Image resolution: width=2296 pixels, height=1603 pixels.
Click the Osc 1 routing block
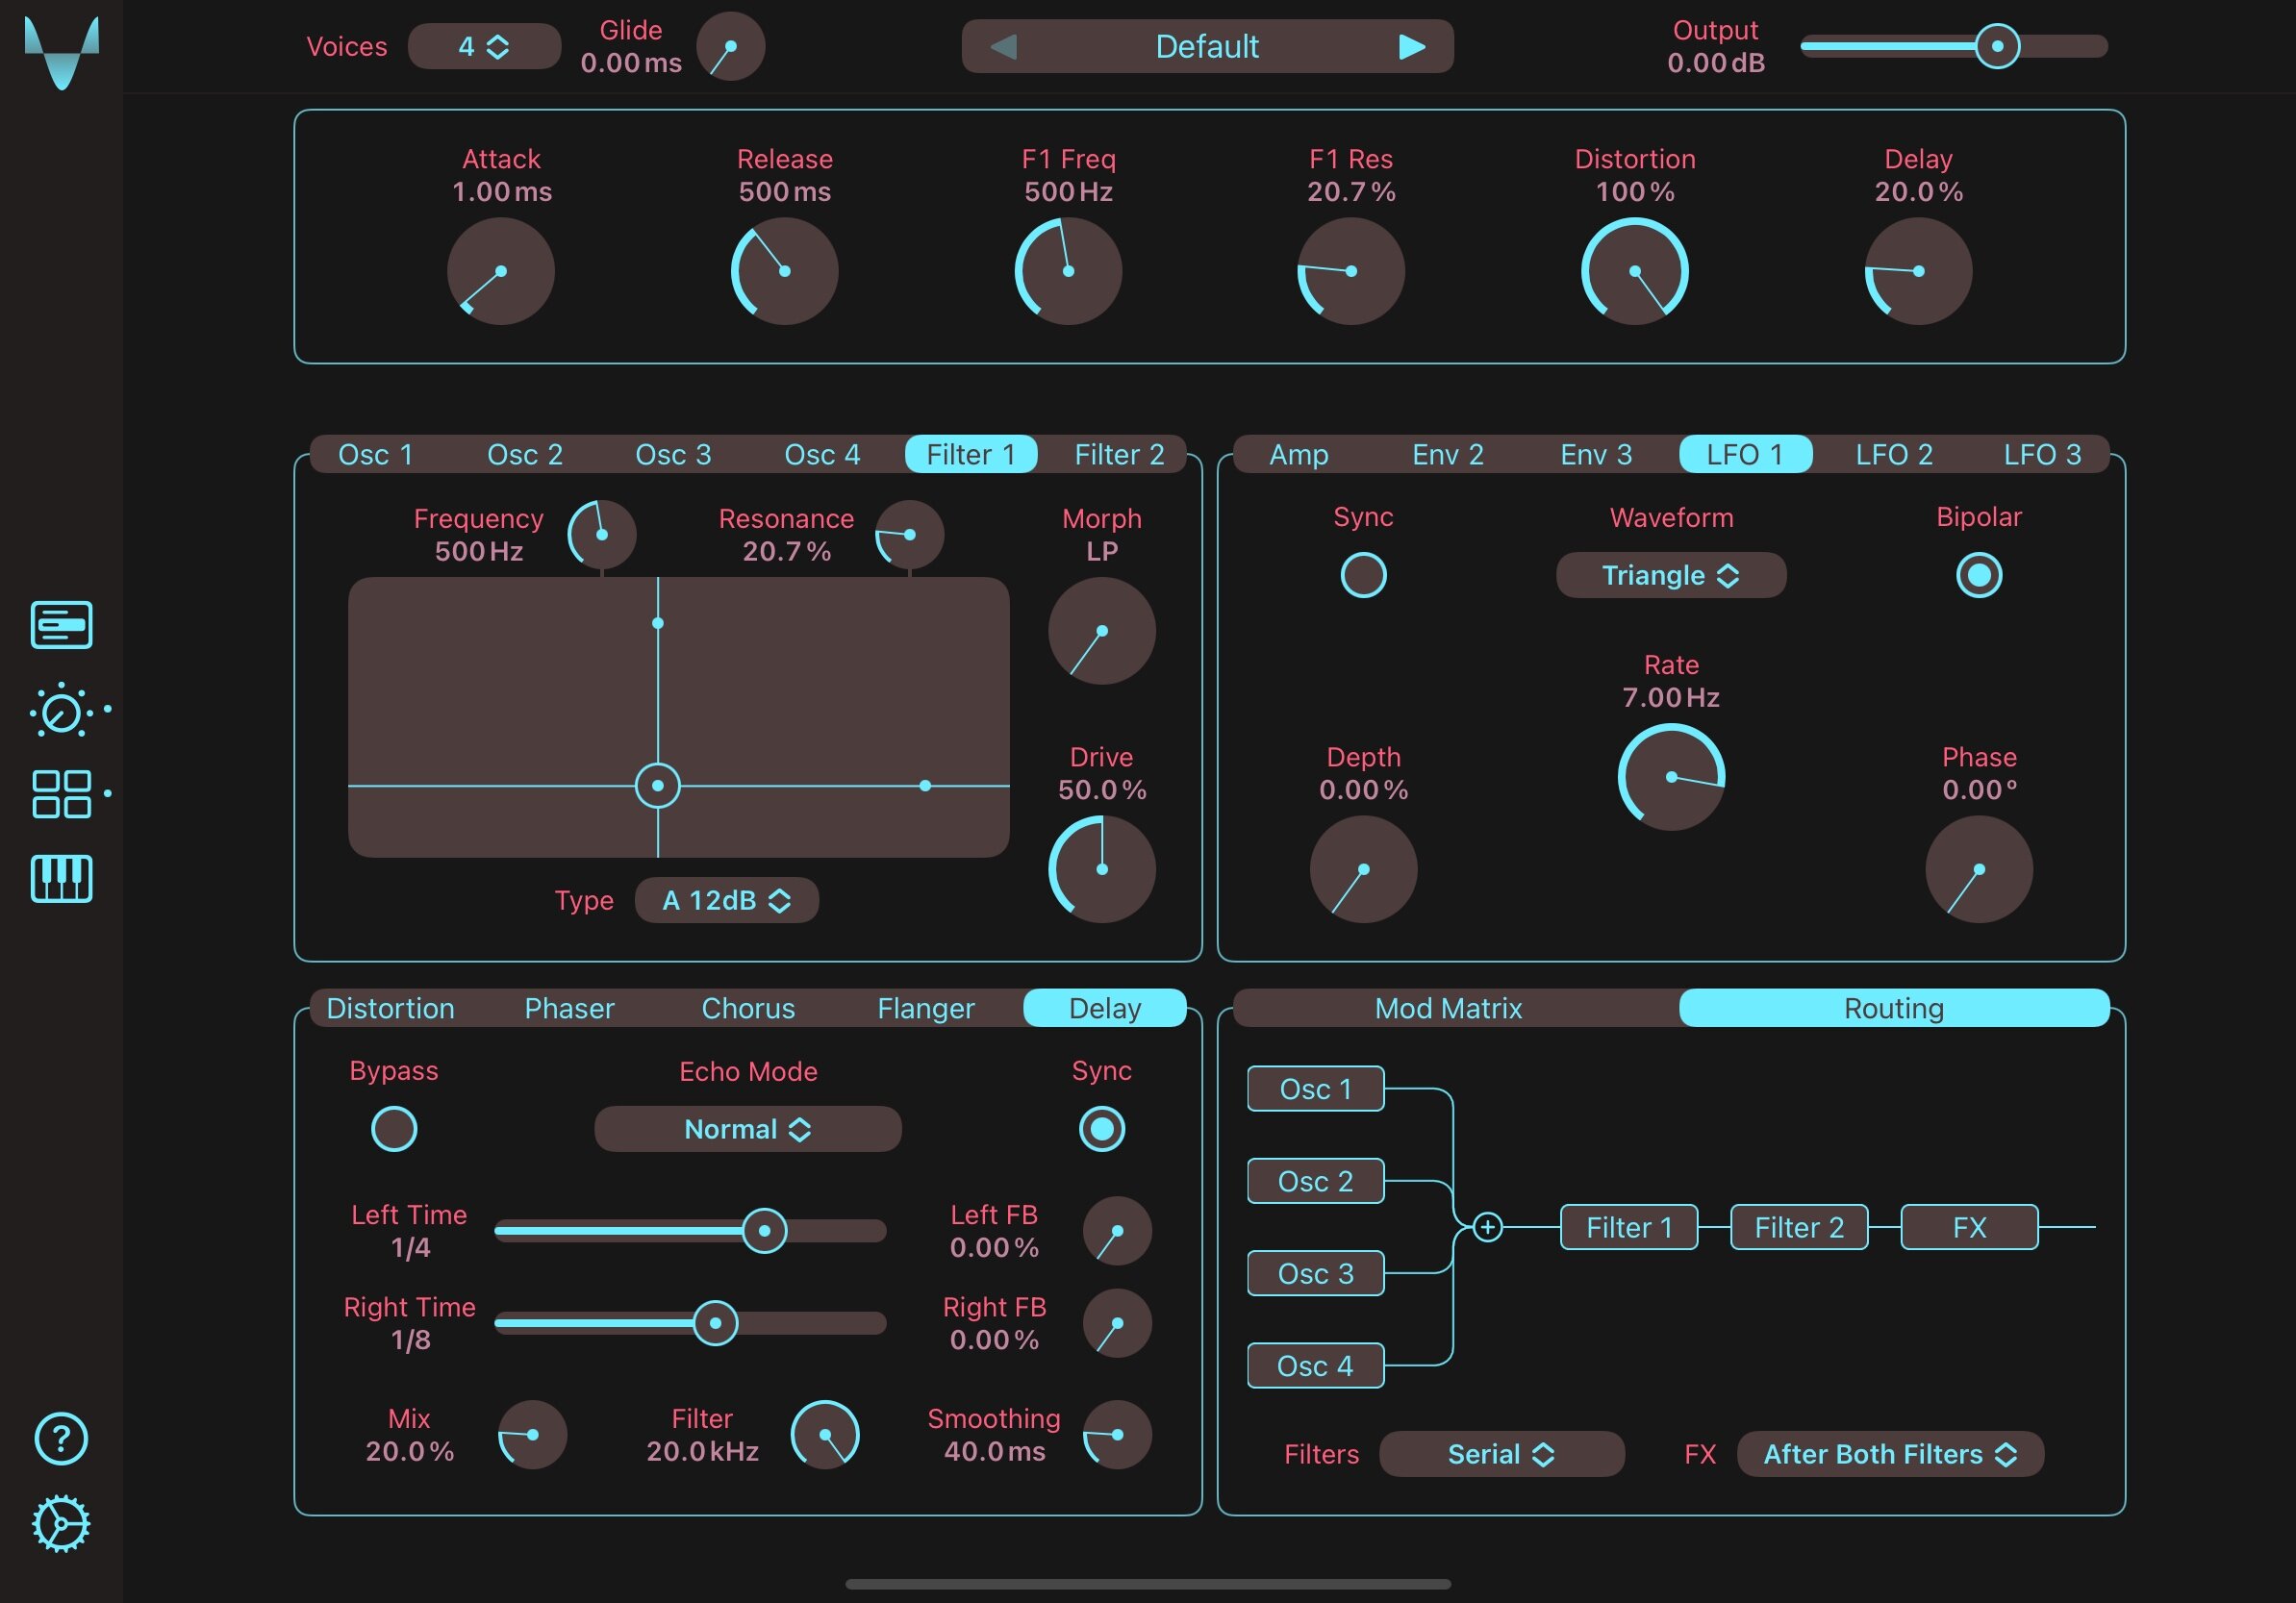coord(1316,1089)
